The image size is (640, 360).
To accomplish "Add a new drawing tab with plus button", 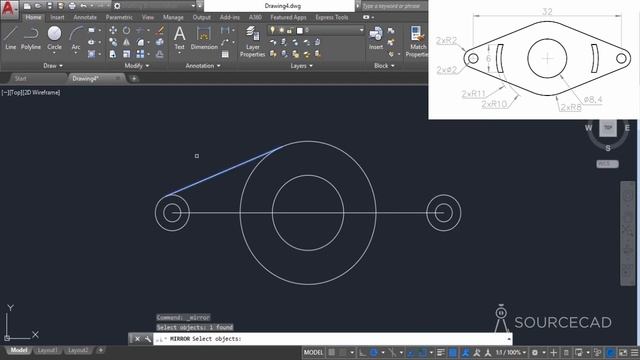I will tap(133, 78).
